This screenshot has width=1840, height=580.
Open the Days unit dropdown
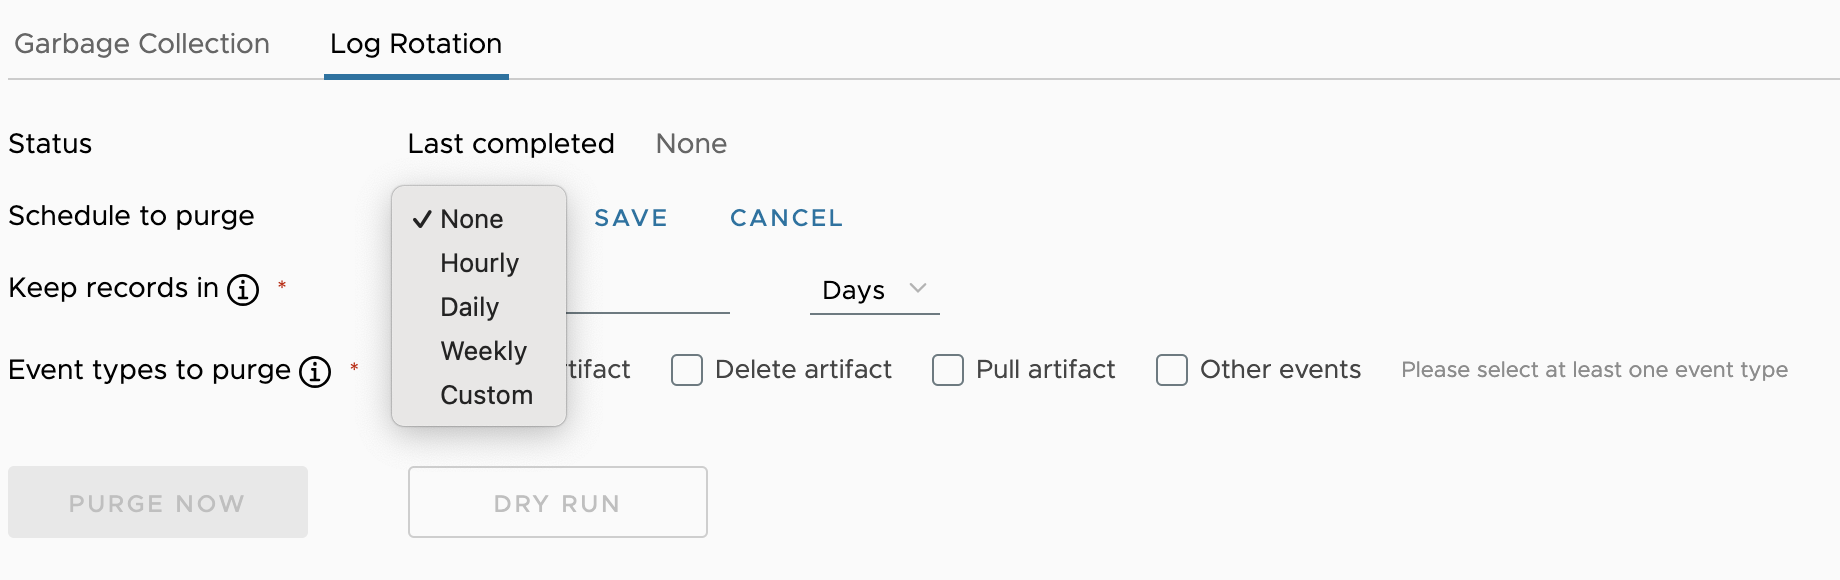pos(870,290)
